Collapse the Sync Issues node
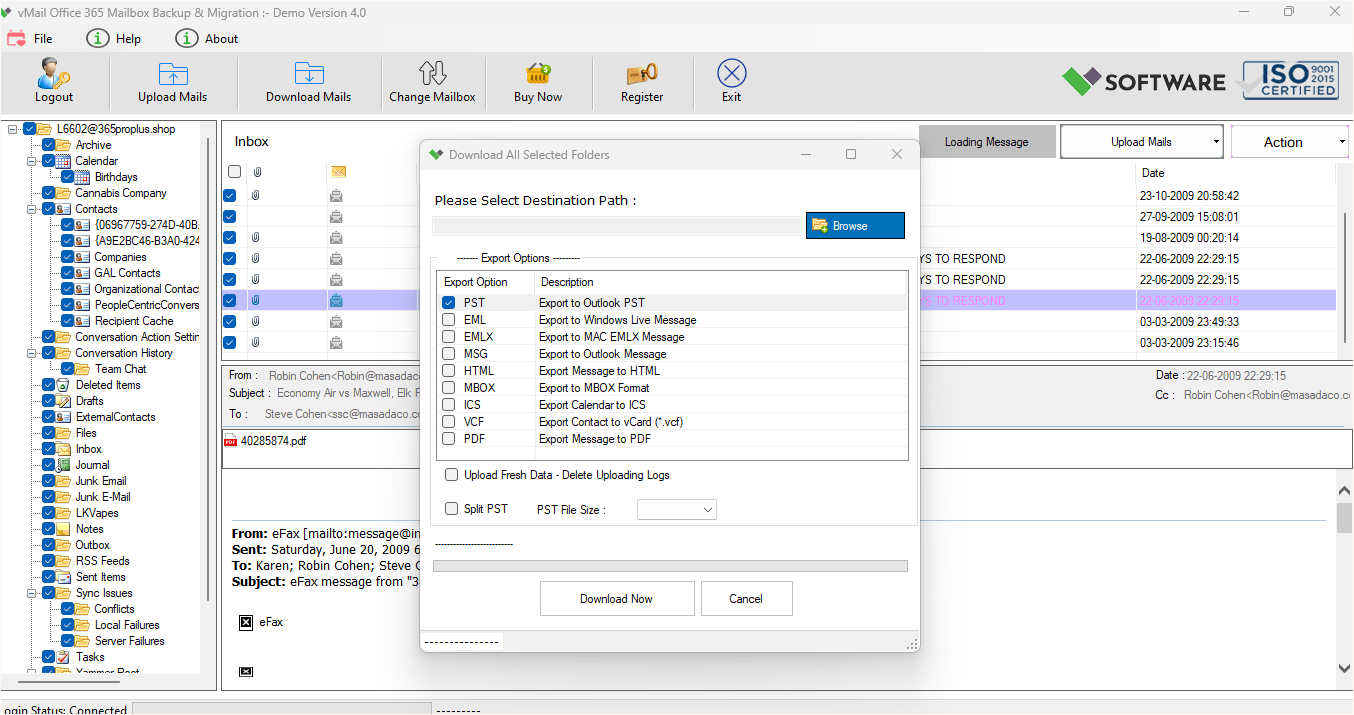This screenshot has height=715, width=1354. pos(32,593)
